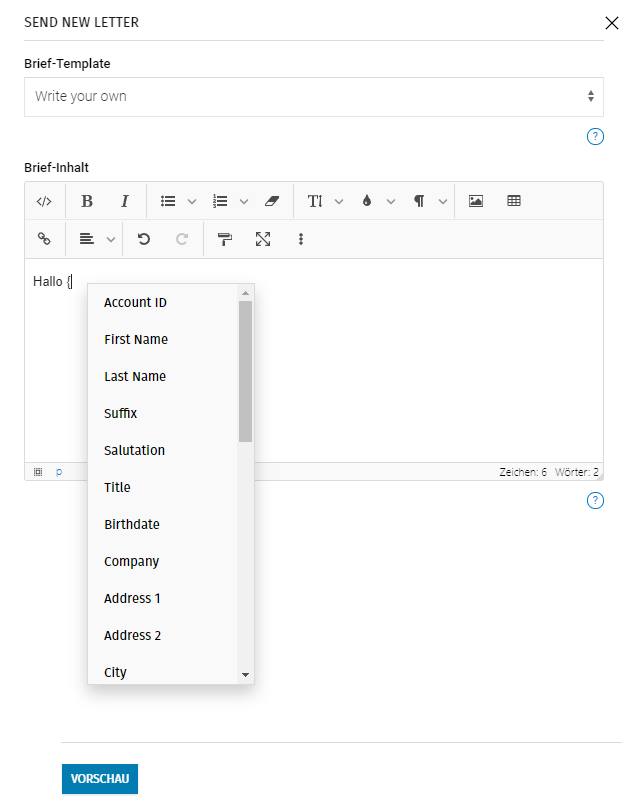Click the clear formatting eraser icon
The height and width of the screenshot is (802, 622).
tap(273, 201)
